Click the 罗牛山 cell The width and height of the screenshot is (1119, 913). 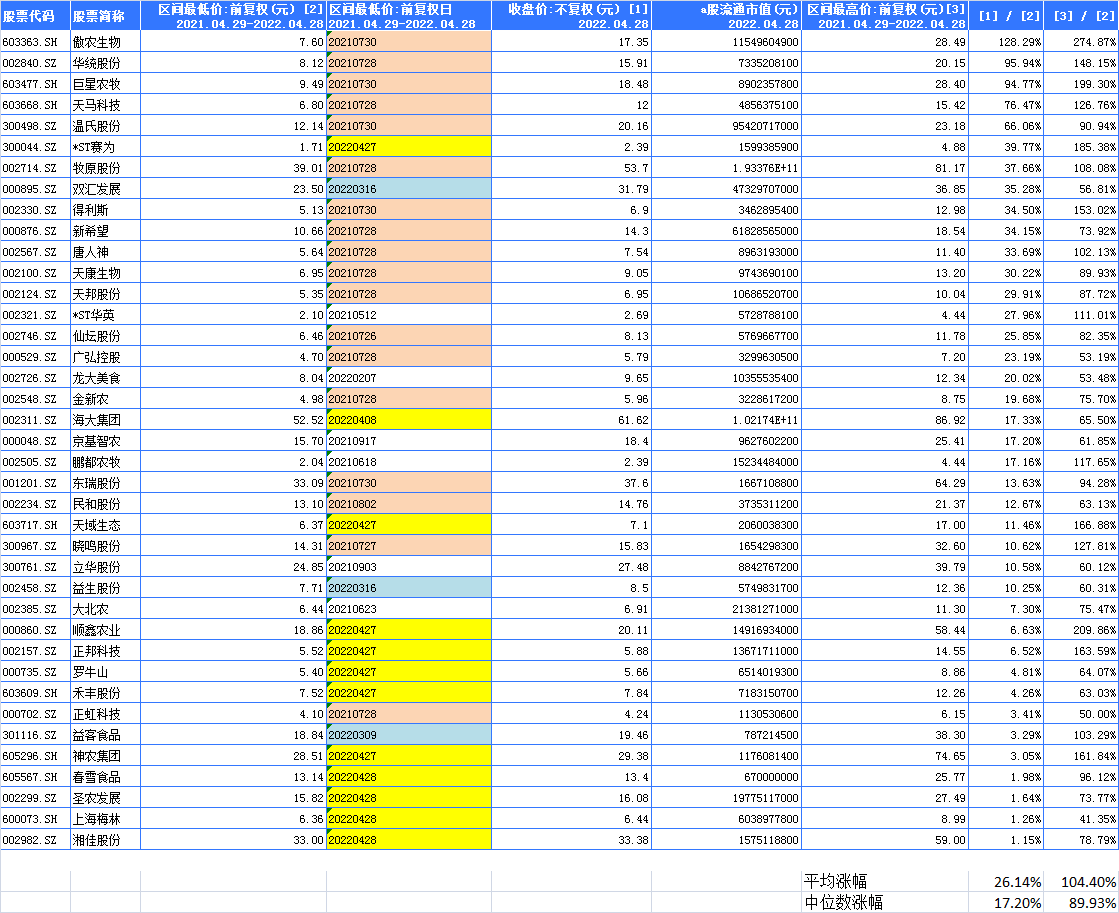pyautogui.click(x=106, y=672)
